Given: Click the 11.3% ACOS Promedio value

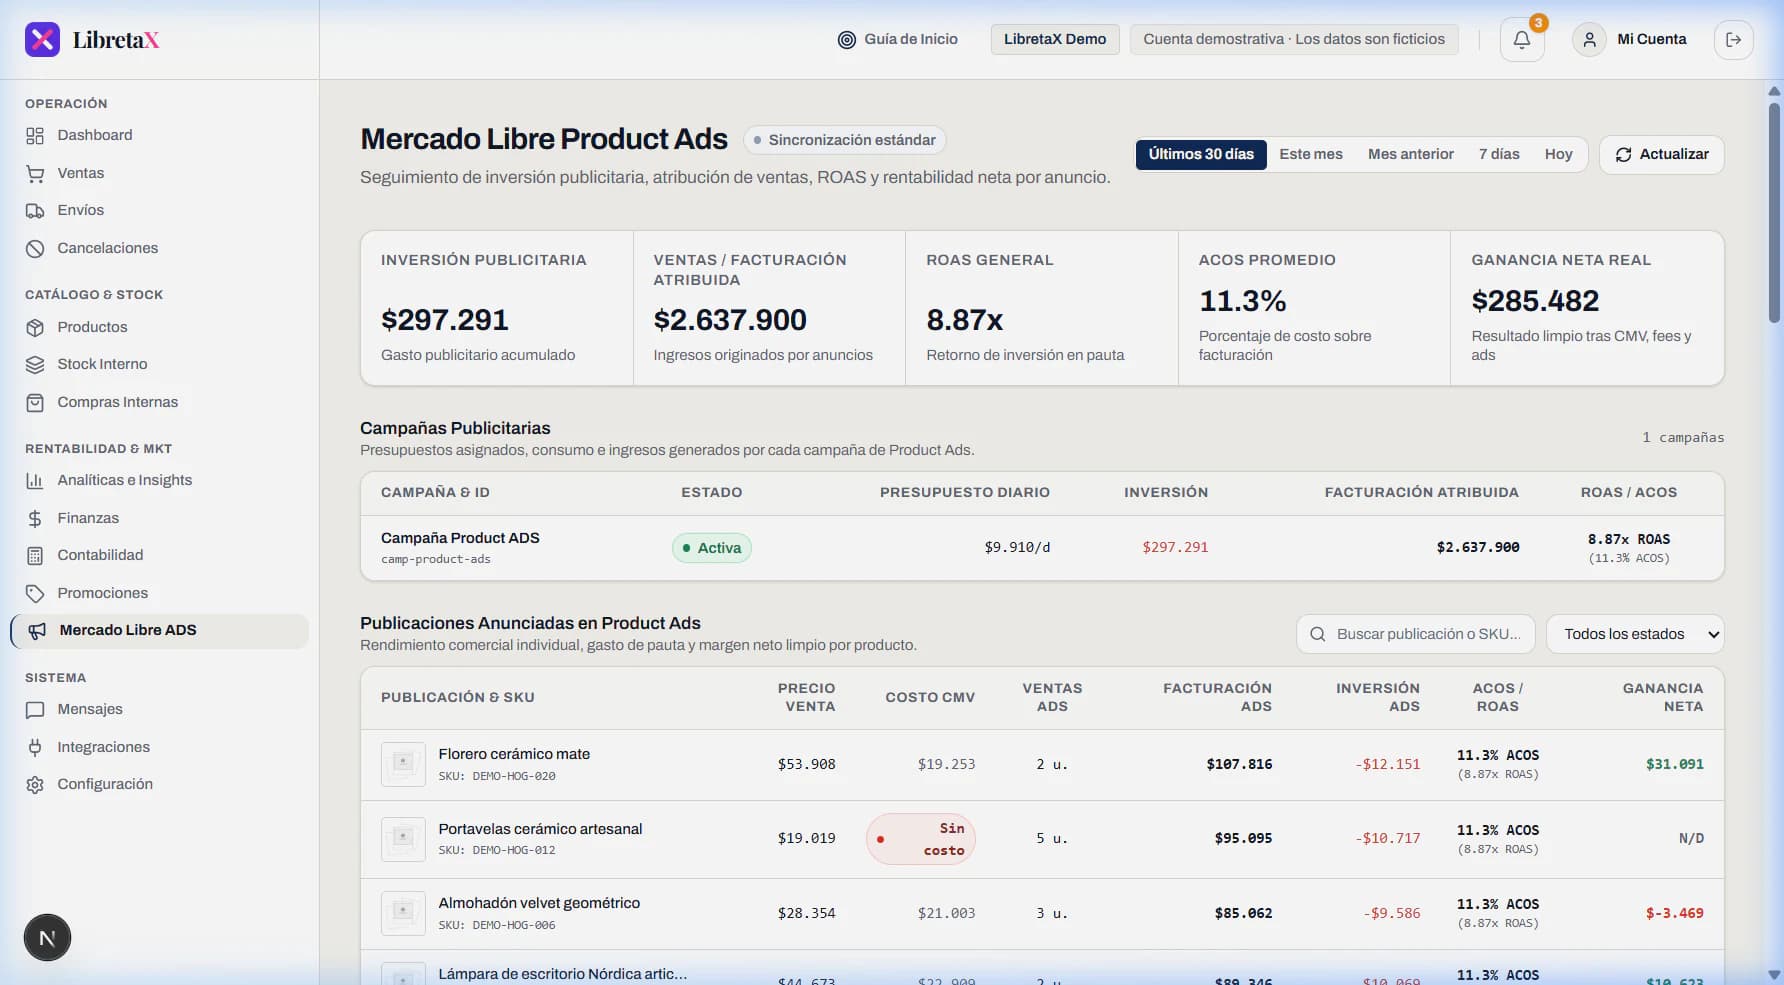Looking at the screenshot, I should pos(1243,301).
